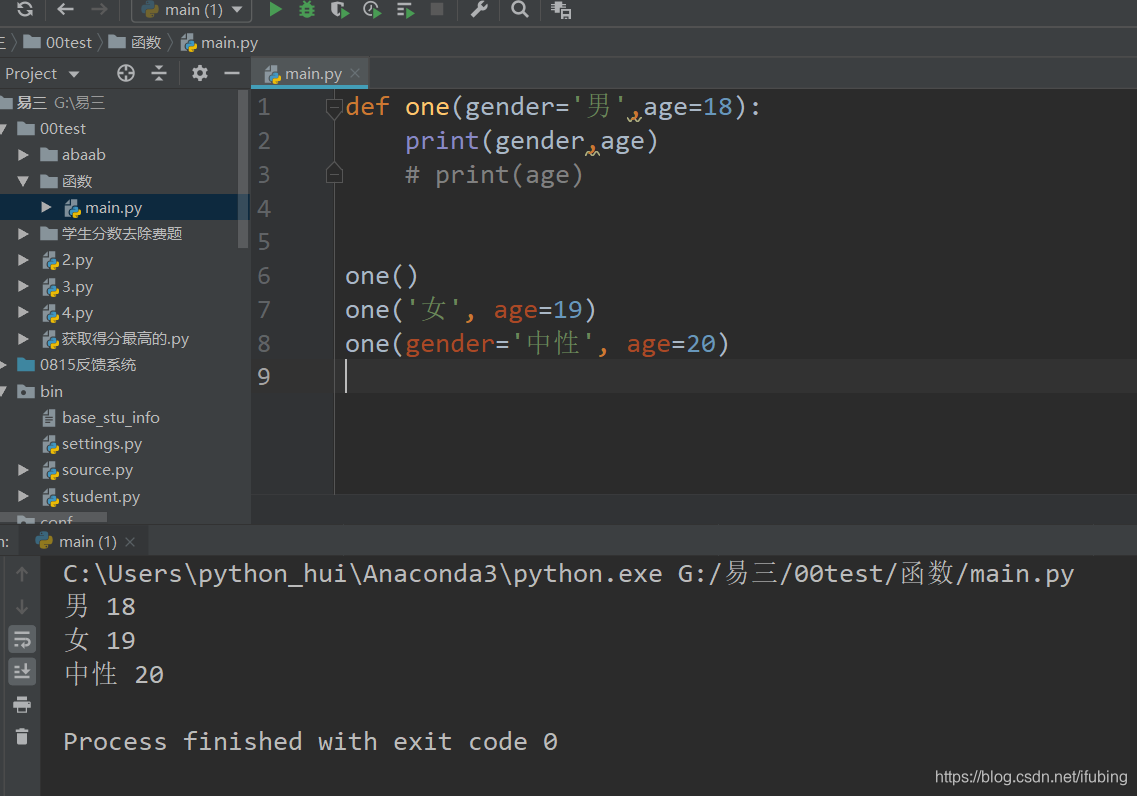
Task: Open Search Everywhere magnifier
Action: (x=519, y=9)
